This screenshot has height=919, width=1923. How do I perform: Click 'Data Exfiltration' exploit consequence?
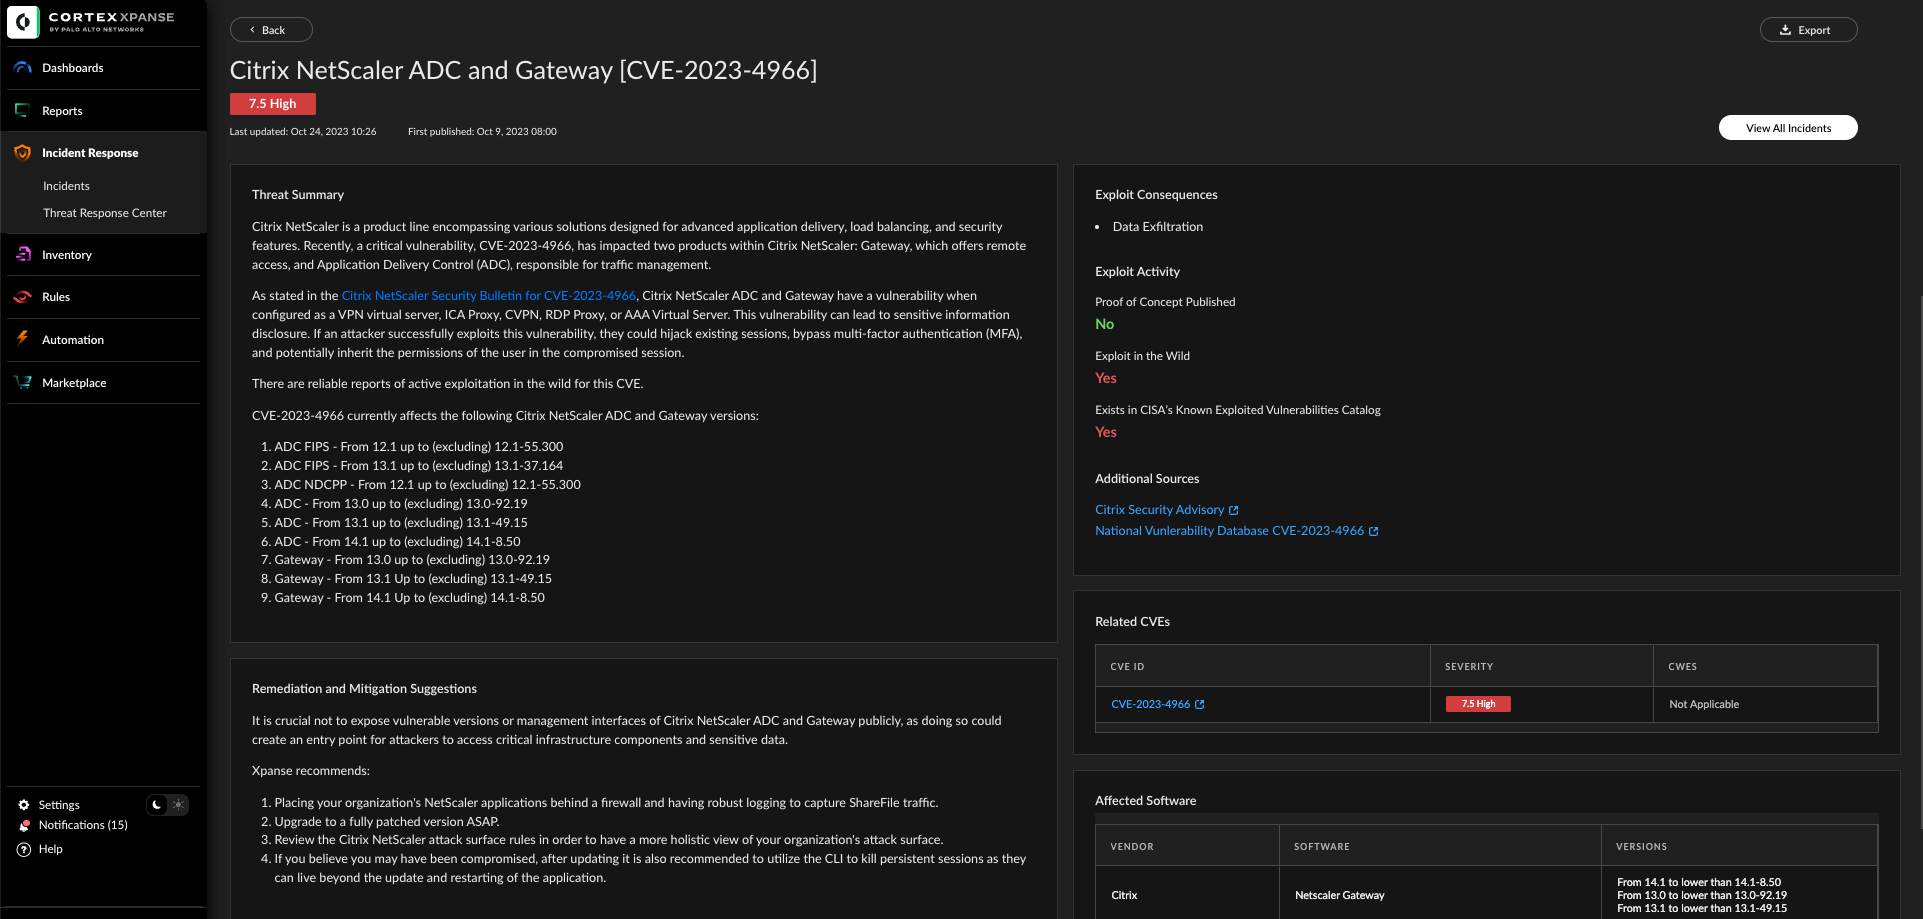pyautogui.click(x=1158, y=227)
